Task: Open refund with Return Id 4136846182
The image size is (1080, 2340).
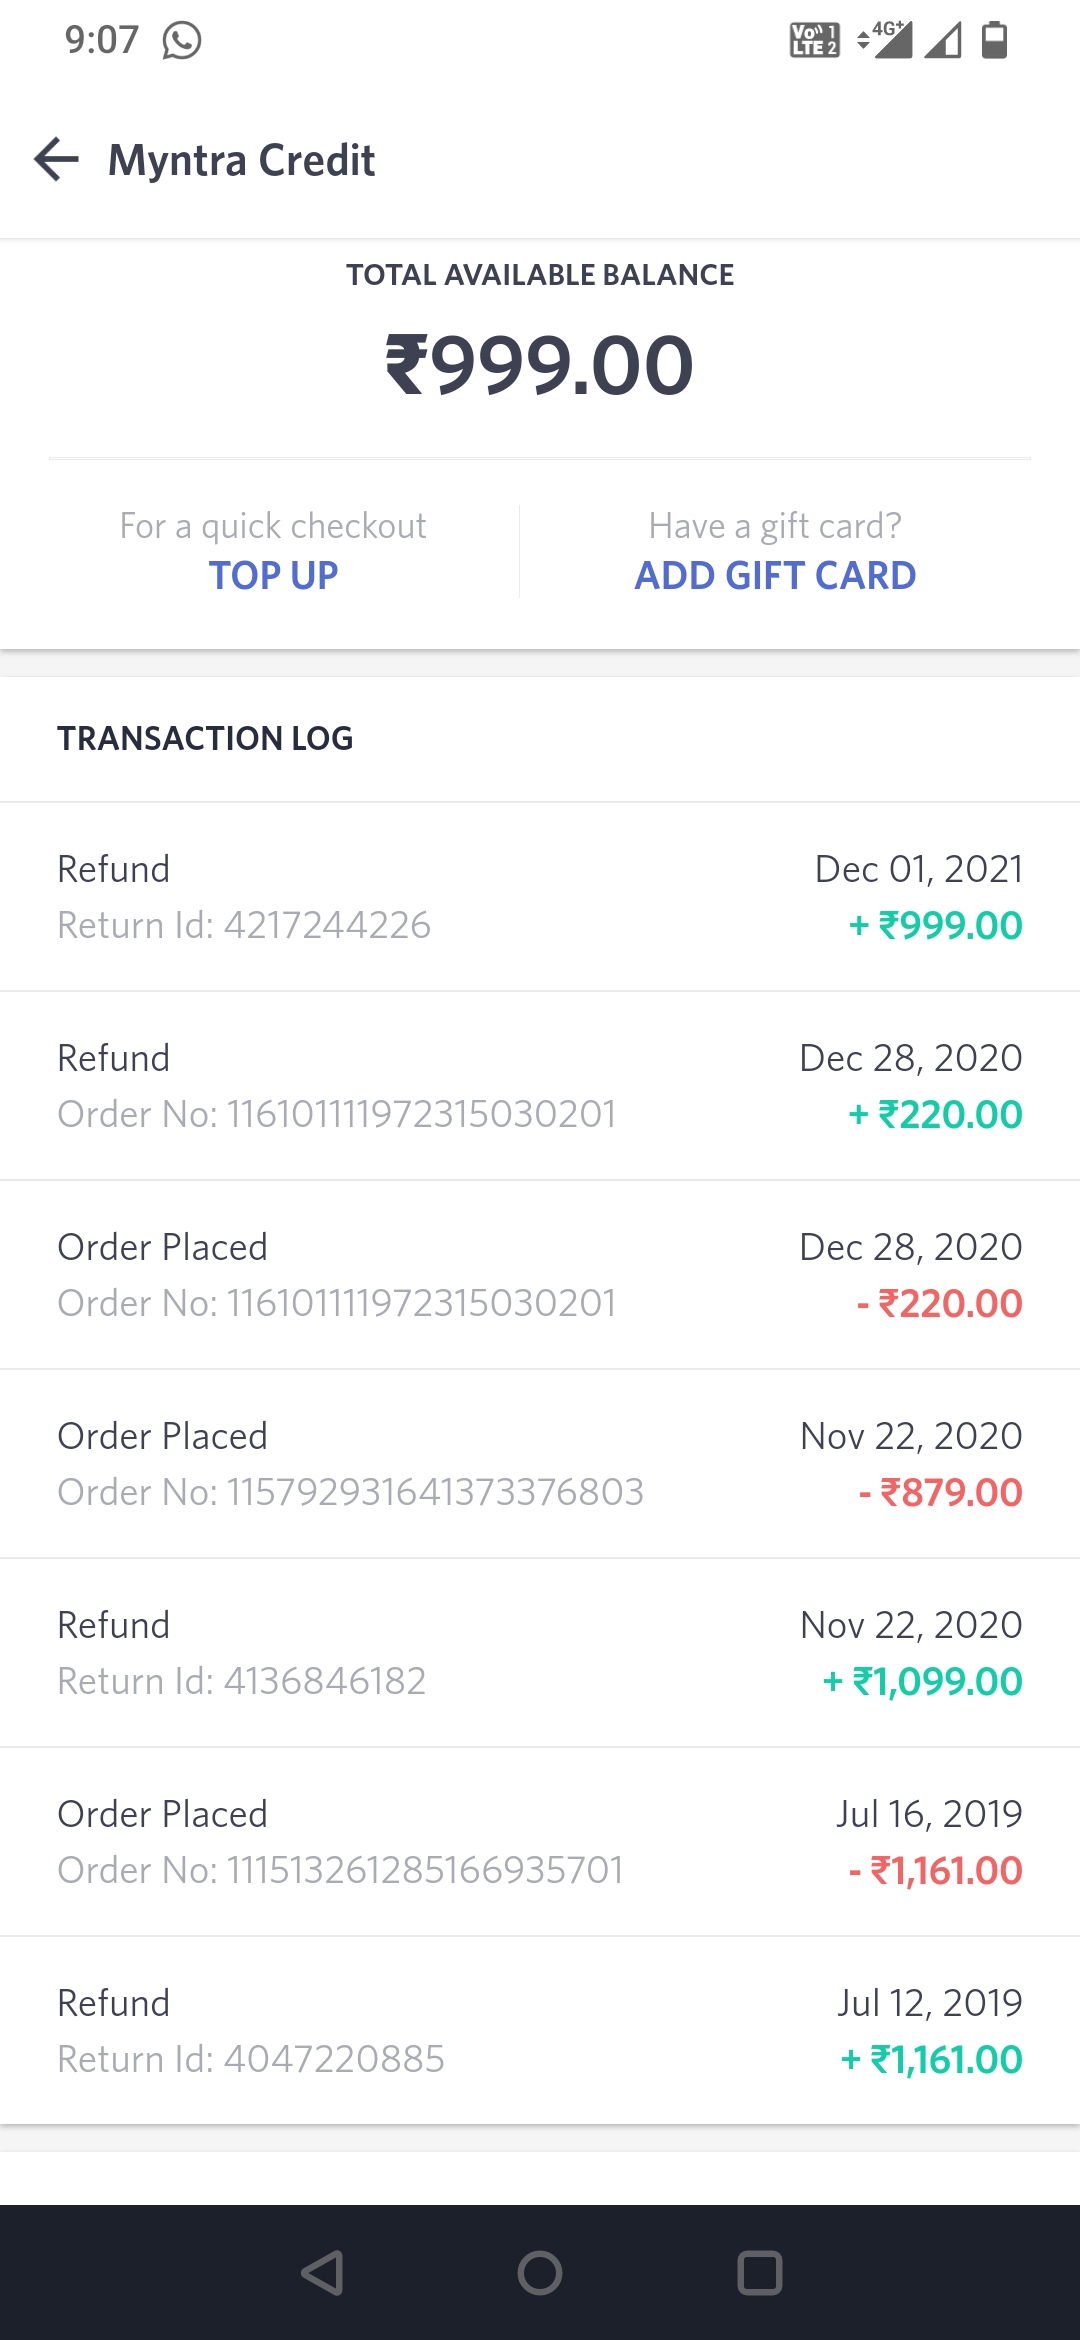Action: pyautogui.click(x=540, y=1653)
